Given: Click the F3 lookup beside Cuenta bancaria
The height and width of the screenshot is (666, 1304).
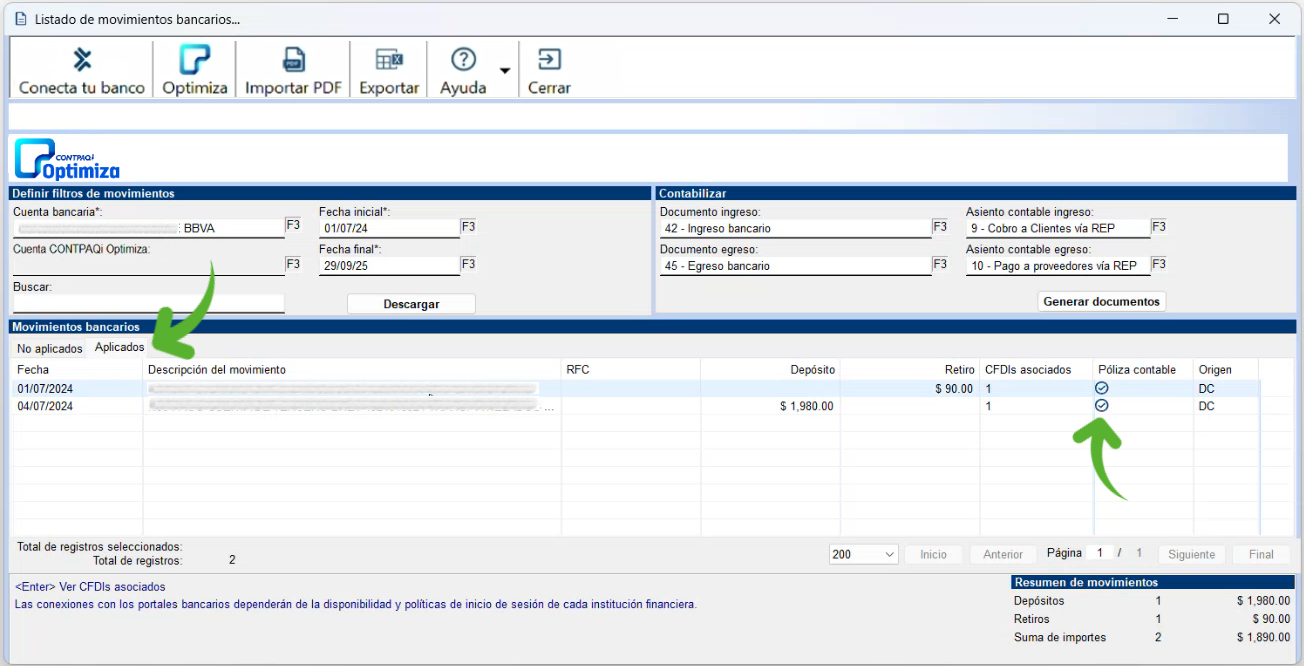Looking at the screenshot, I should 293,226.
